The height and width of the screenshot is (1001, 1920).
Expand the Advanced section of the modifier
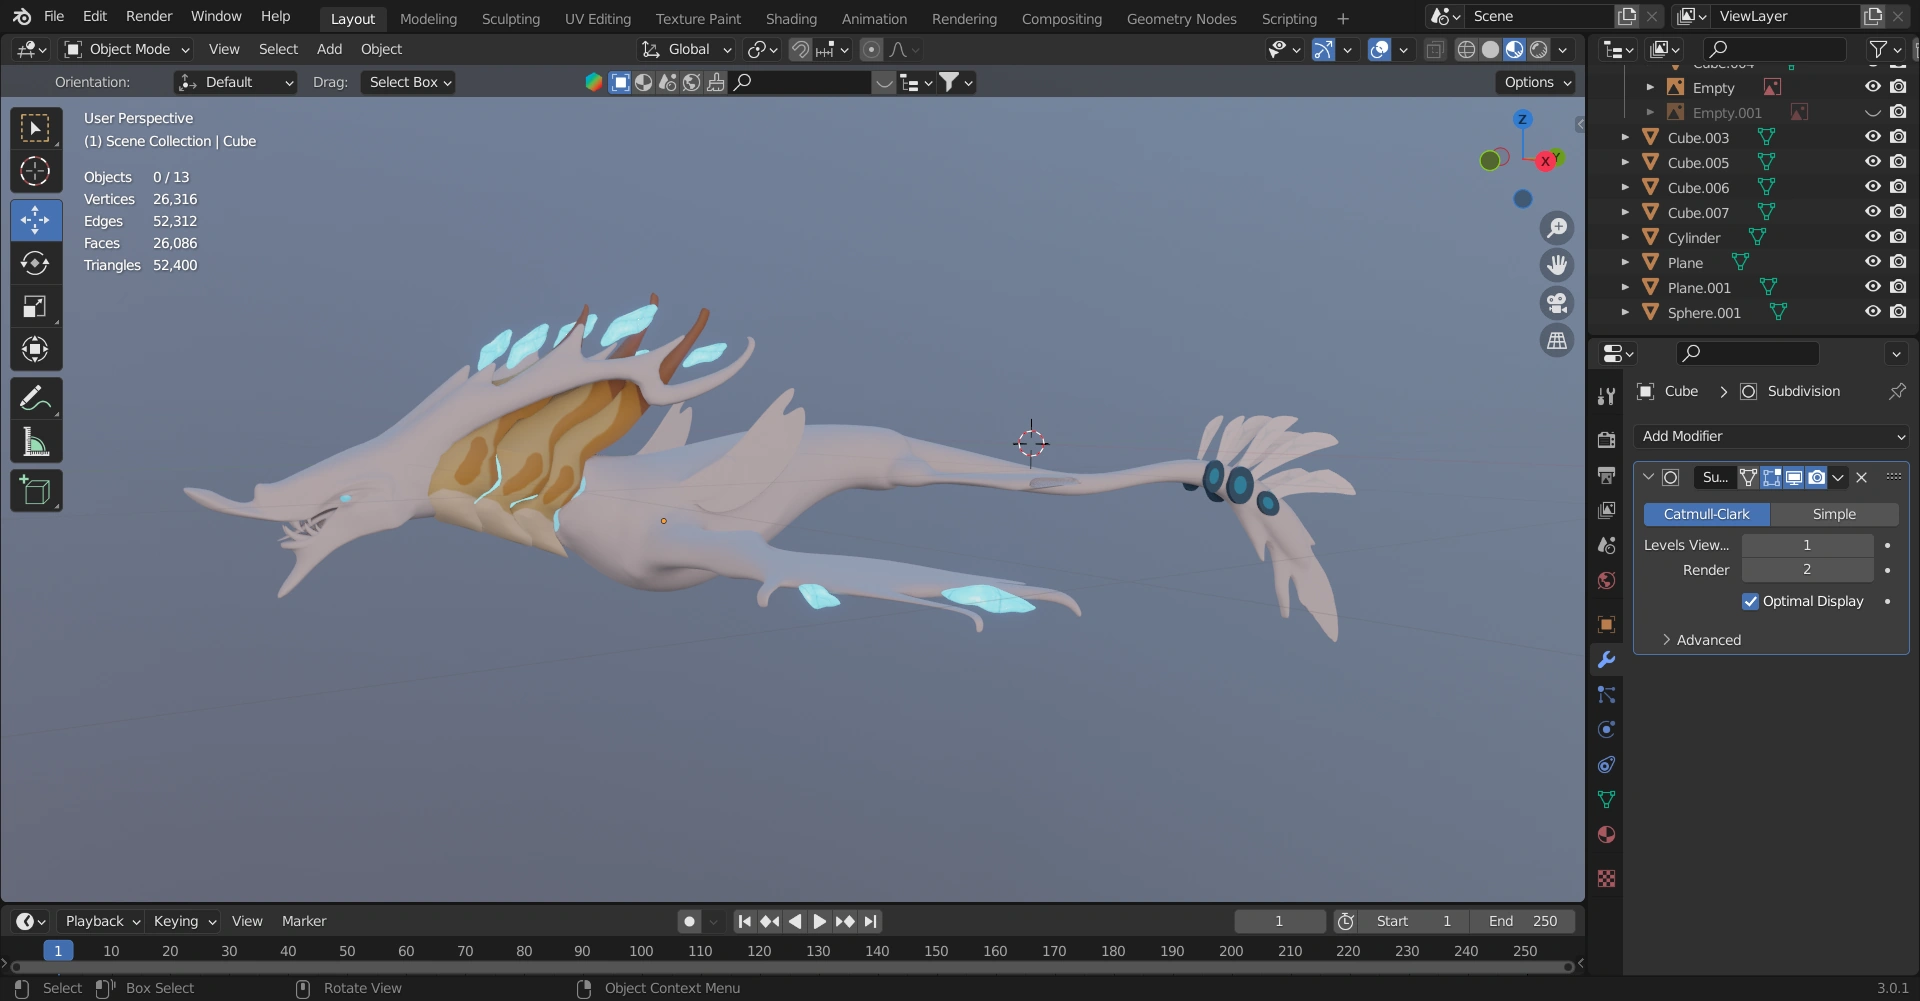[x=1707, y=639]
